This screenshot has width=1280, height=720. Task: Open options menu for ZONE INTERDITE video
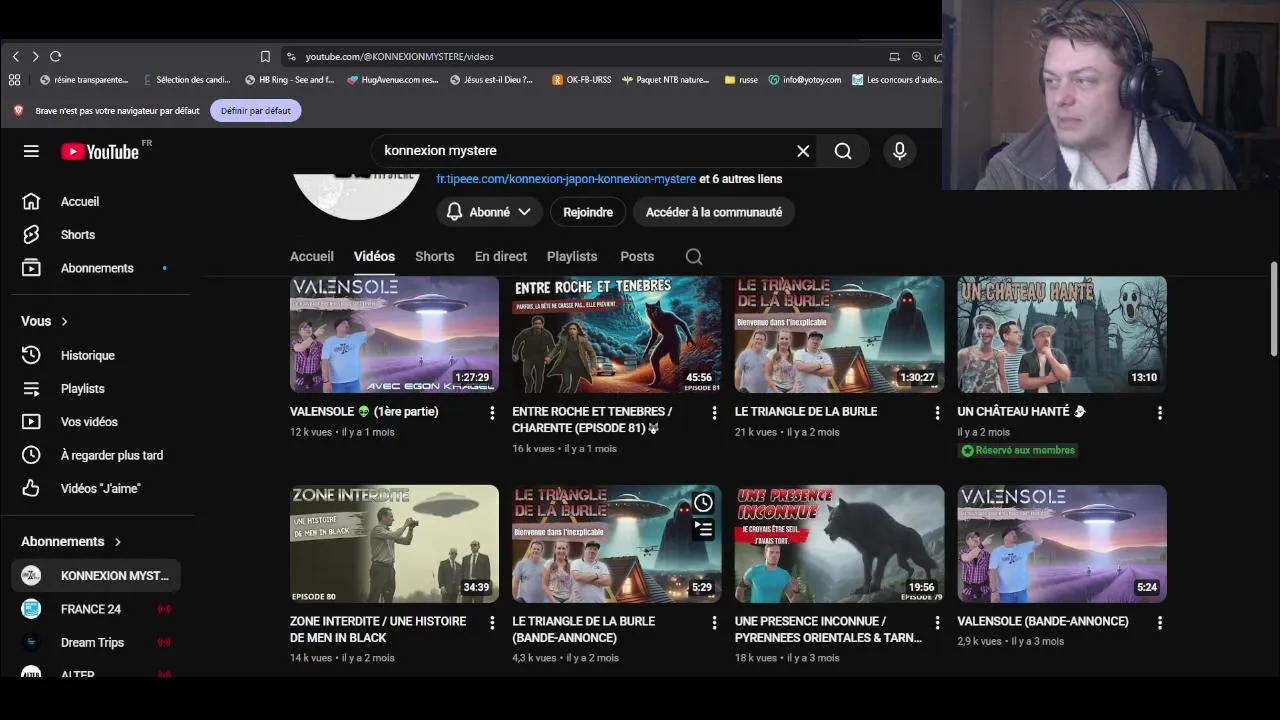coord(492,623)
